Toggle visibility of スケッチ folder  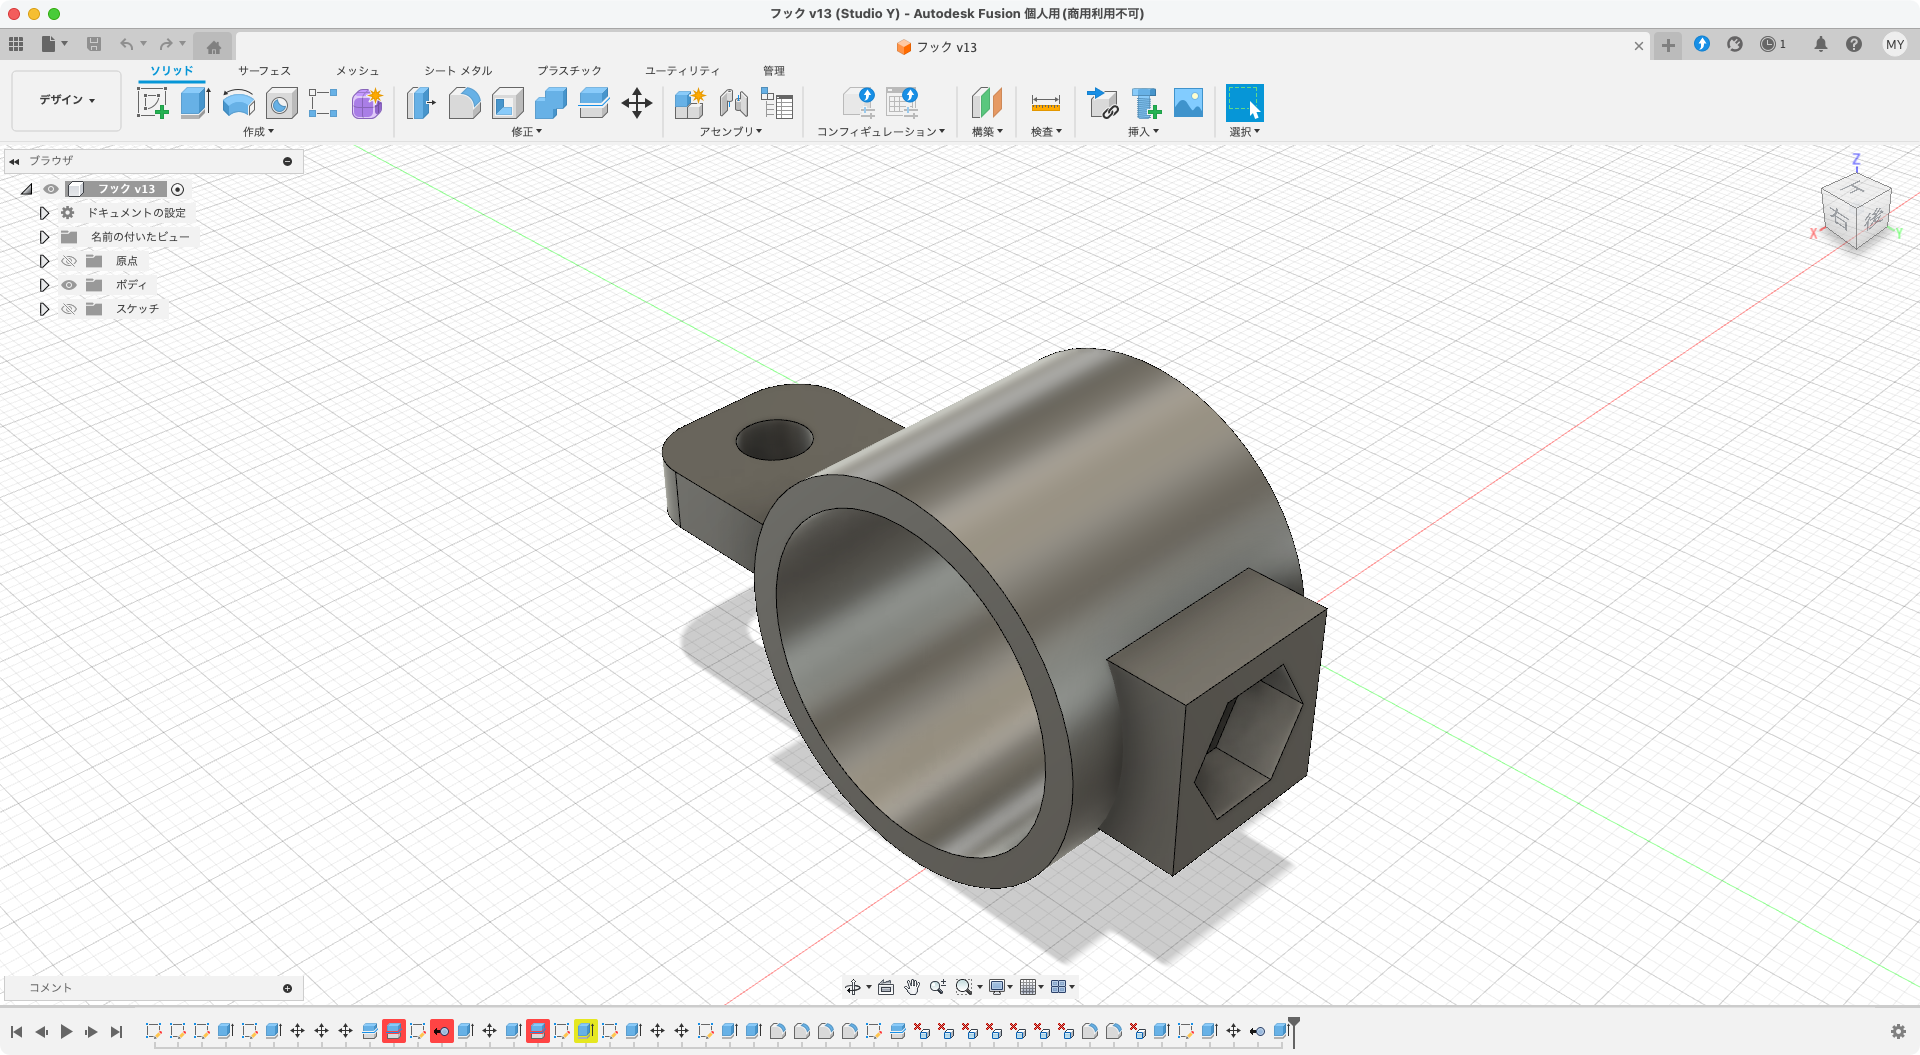[69, 309]
